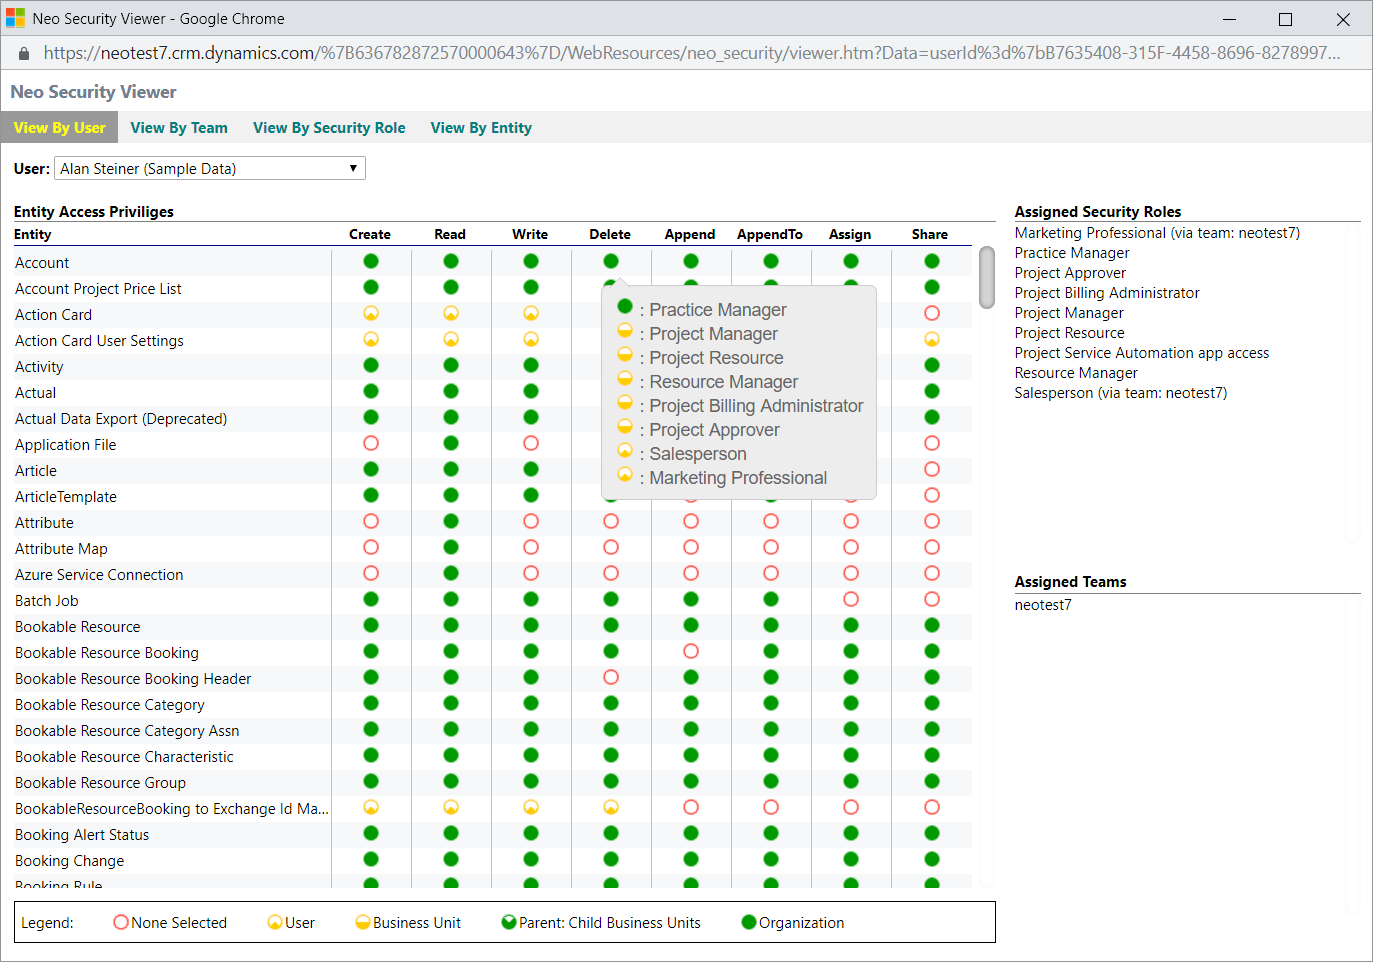Click Bookable Resource Booking Append empty circle
This screenshot has width=1373, height=962.
coord(691,651)
